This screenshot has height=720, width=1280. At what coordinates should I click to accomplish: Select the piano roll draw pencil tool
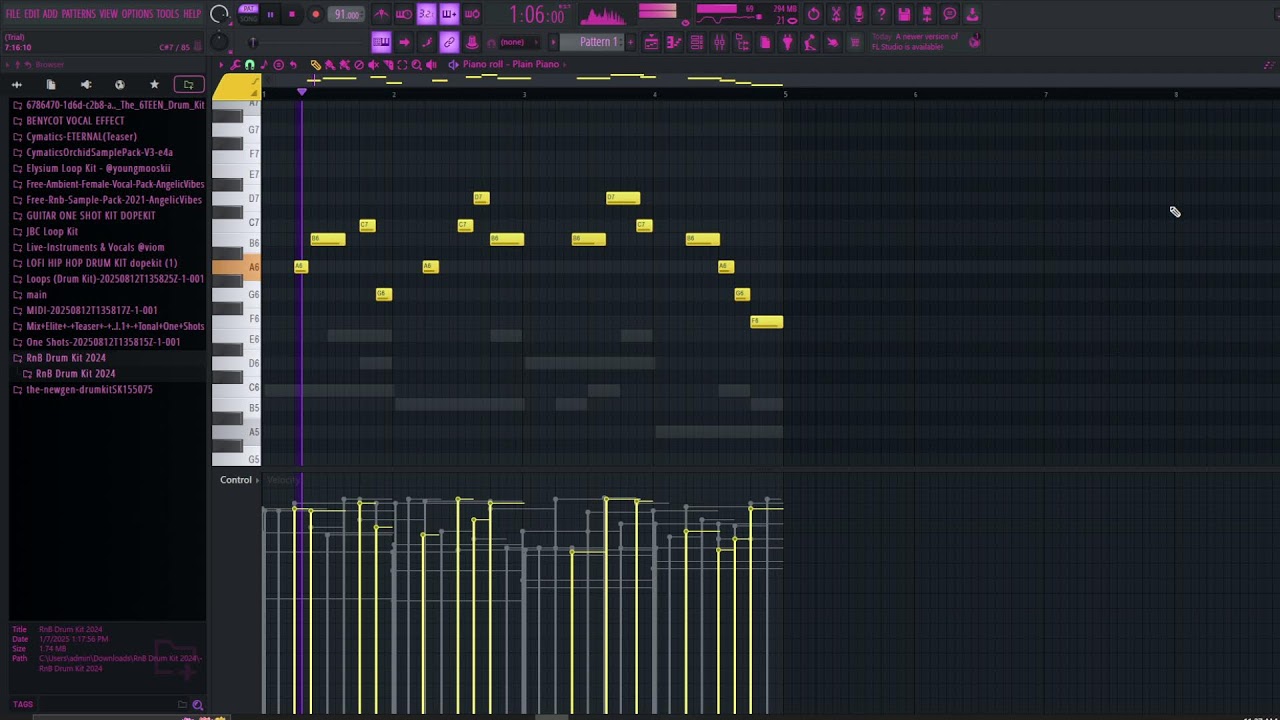315,65
